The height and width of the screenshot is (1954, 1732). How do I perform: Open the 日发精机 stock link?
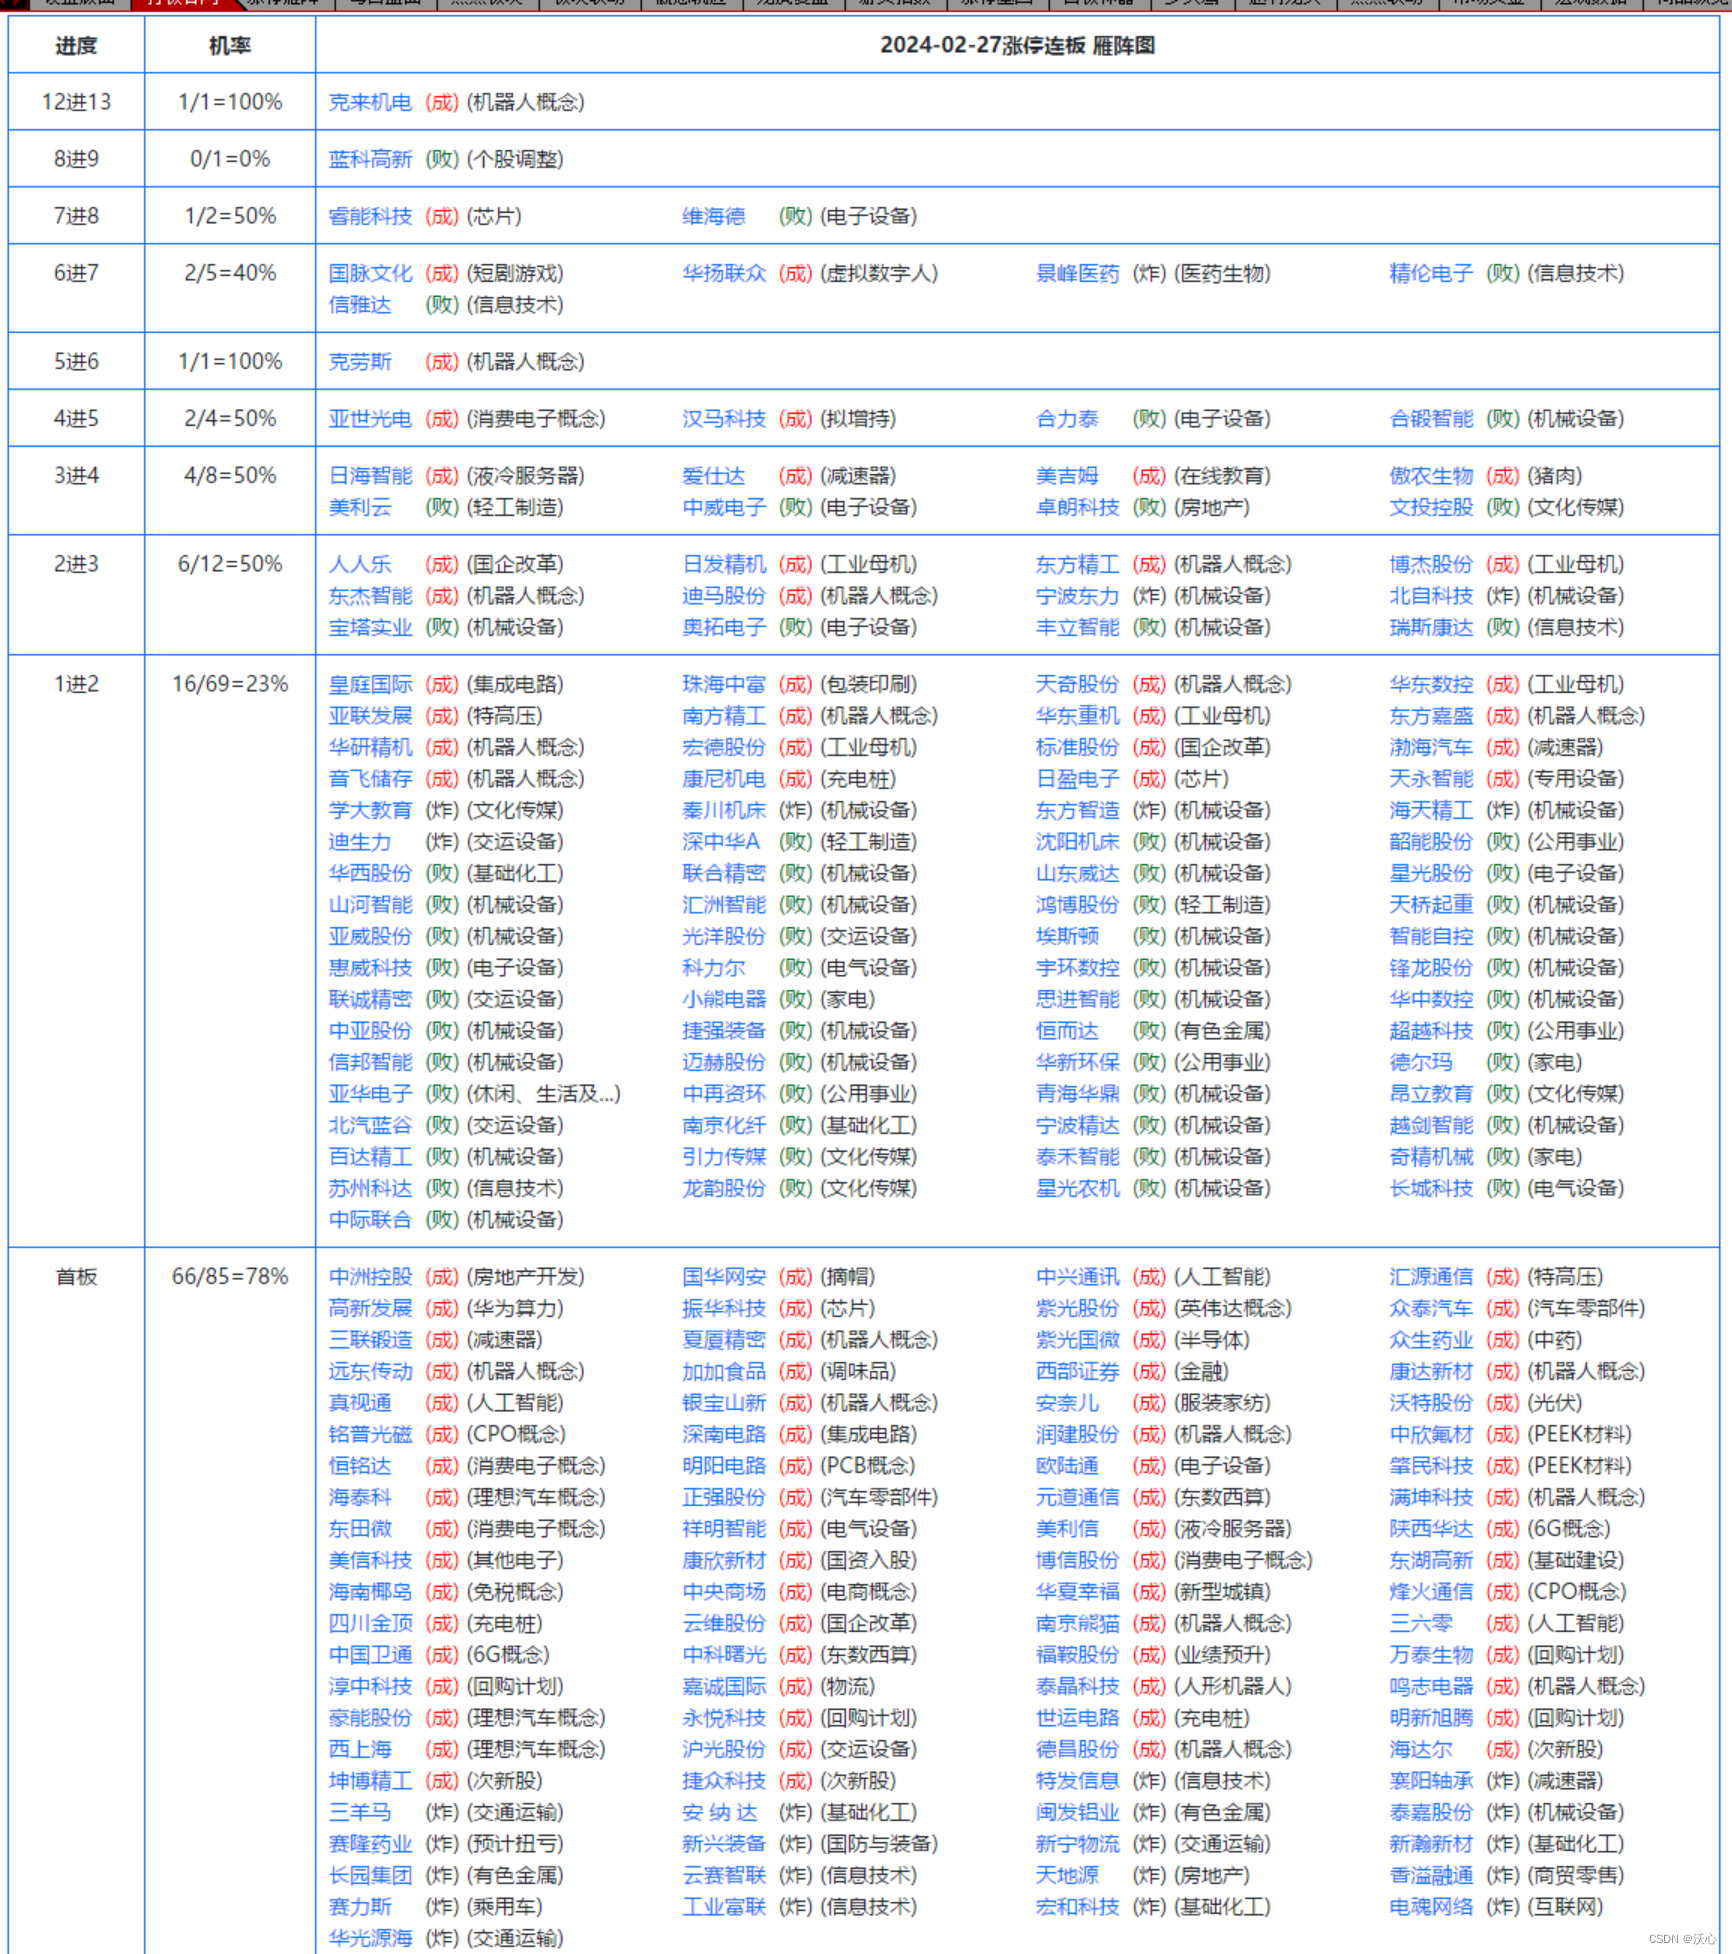pyautogui.click(x=724, y=564)
